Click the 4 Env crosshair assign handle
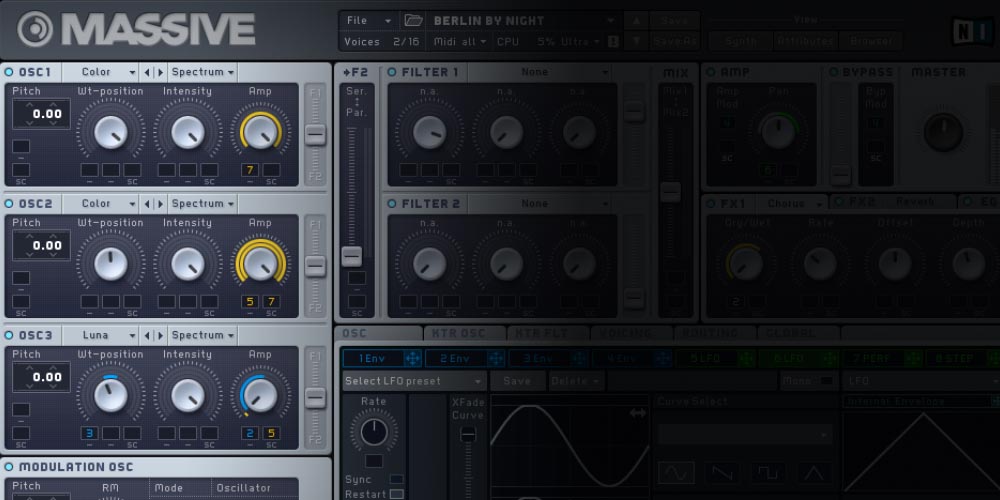The height and width of the screenshot is (500, 1000). tap(663, 358)
